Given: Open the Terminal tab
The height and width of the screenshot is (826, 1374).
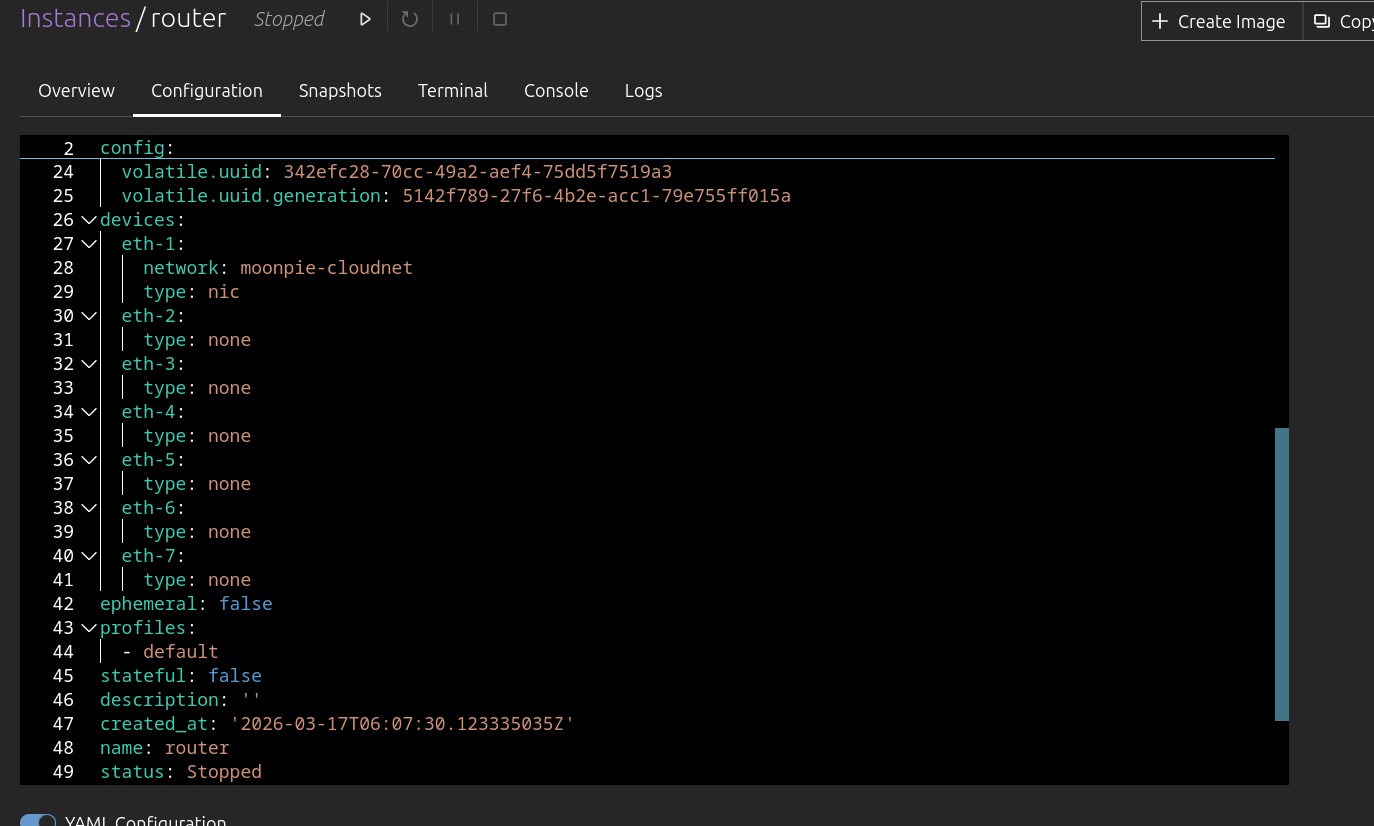Looking at the screenshot, I should (x=452, y=90).
